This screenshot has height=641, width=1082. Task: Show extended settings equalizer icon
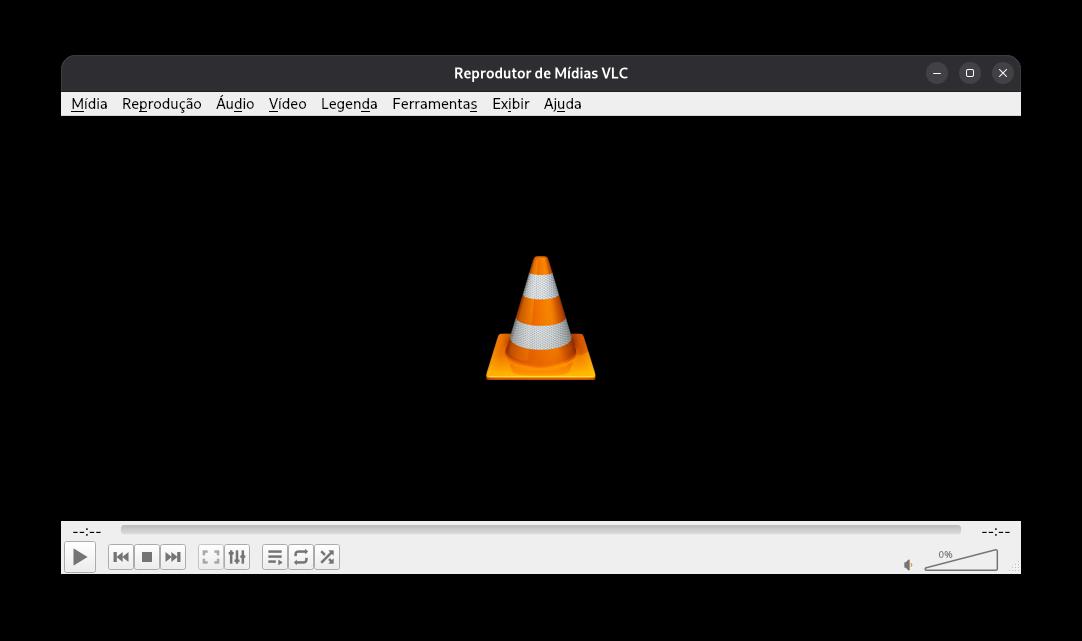[x=237, y=557]
